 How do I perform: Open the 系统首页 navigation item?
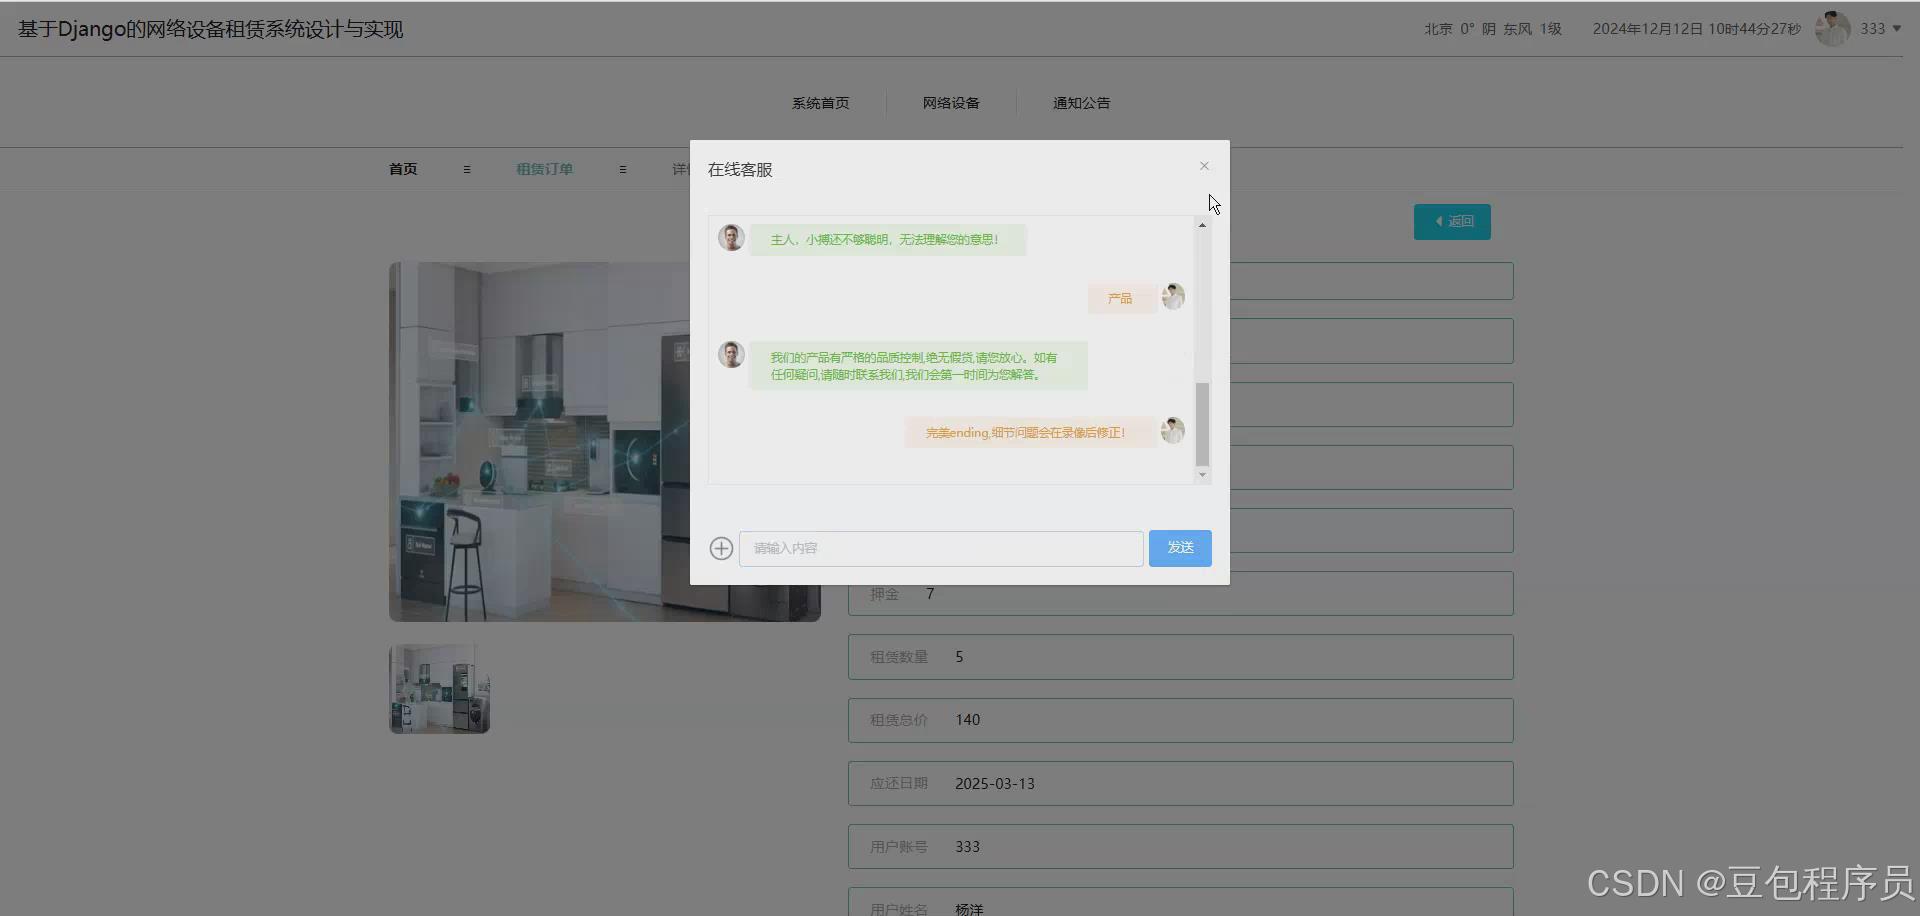tap(821, 103)
